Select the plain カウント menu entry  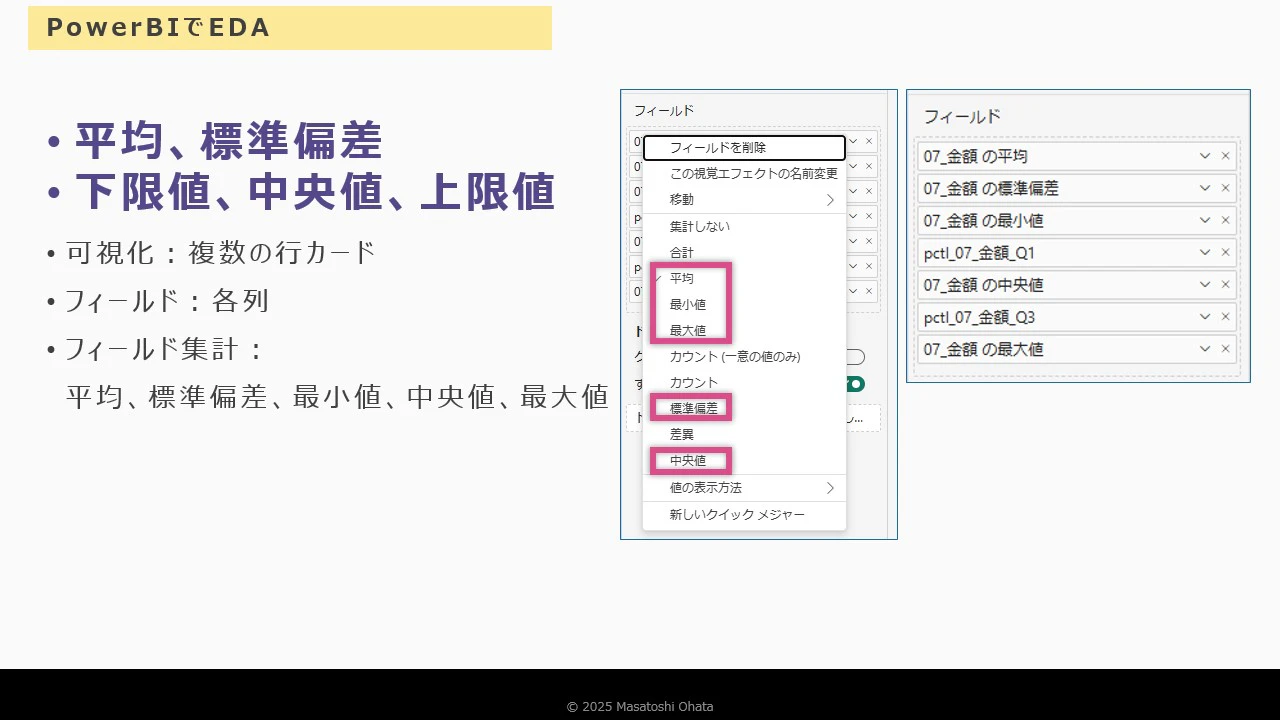[x=744, y=383]
